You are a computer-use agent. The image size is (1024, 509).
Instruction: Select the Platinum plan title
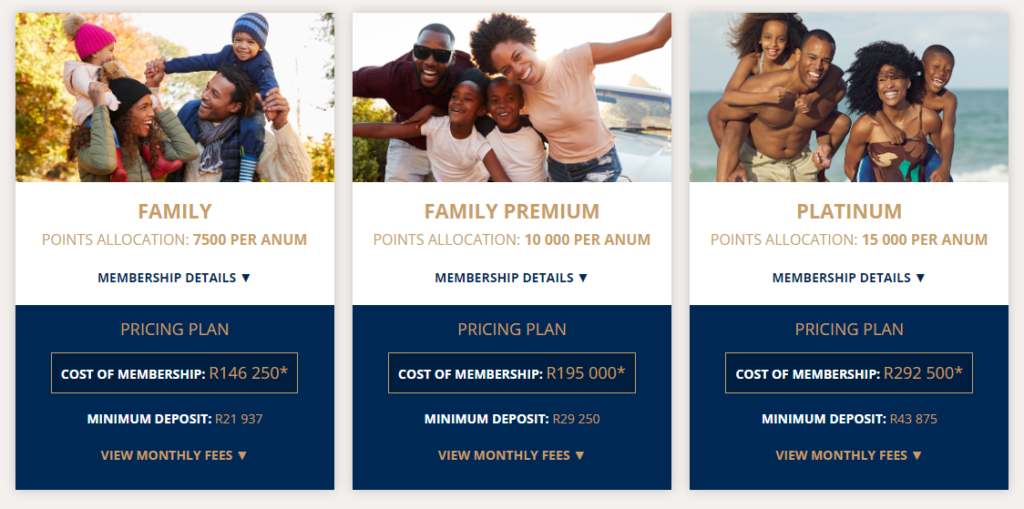(849, 212)
